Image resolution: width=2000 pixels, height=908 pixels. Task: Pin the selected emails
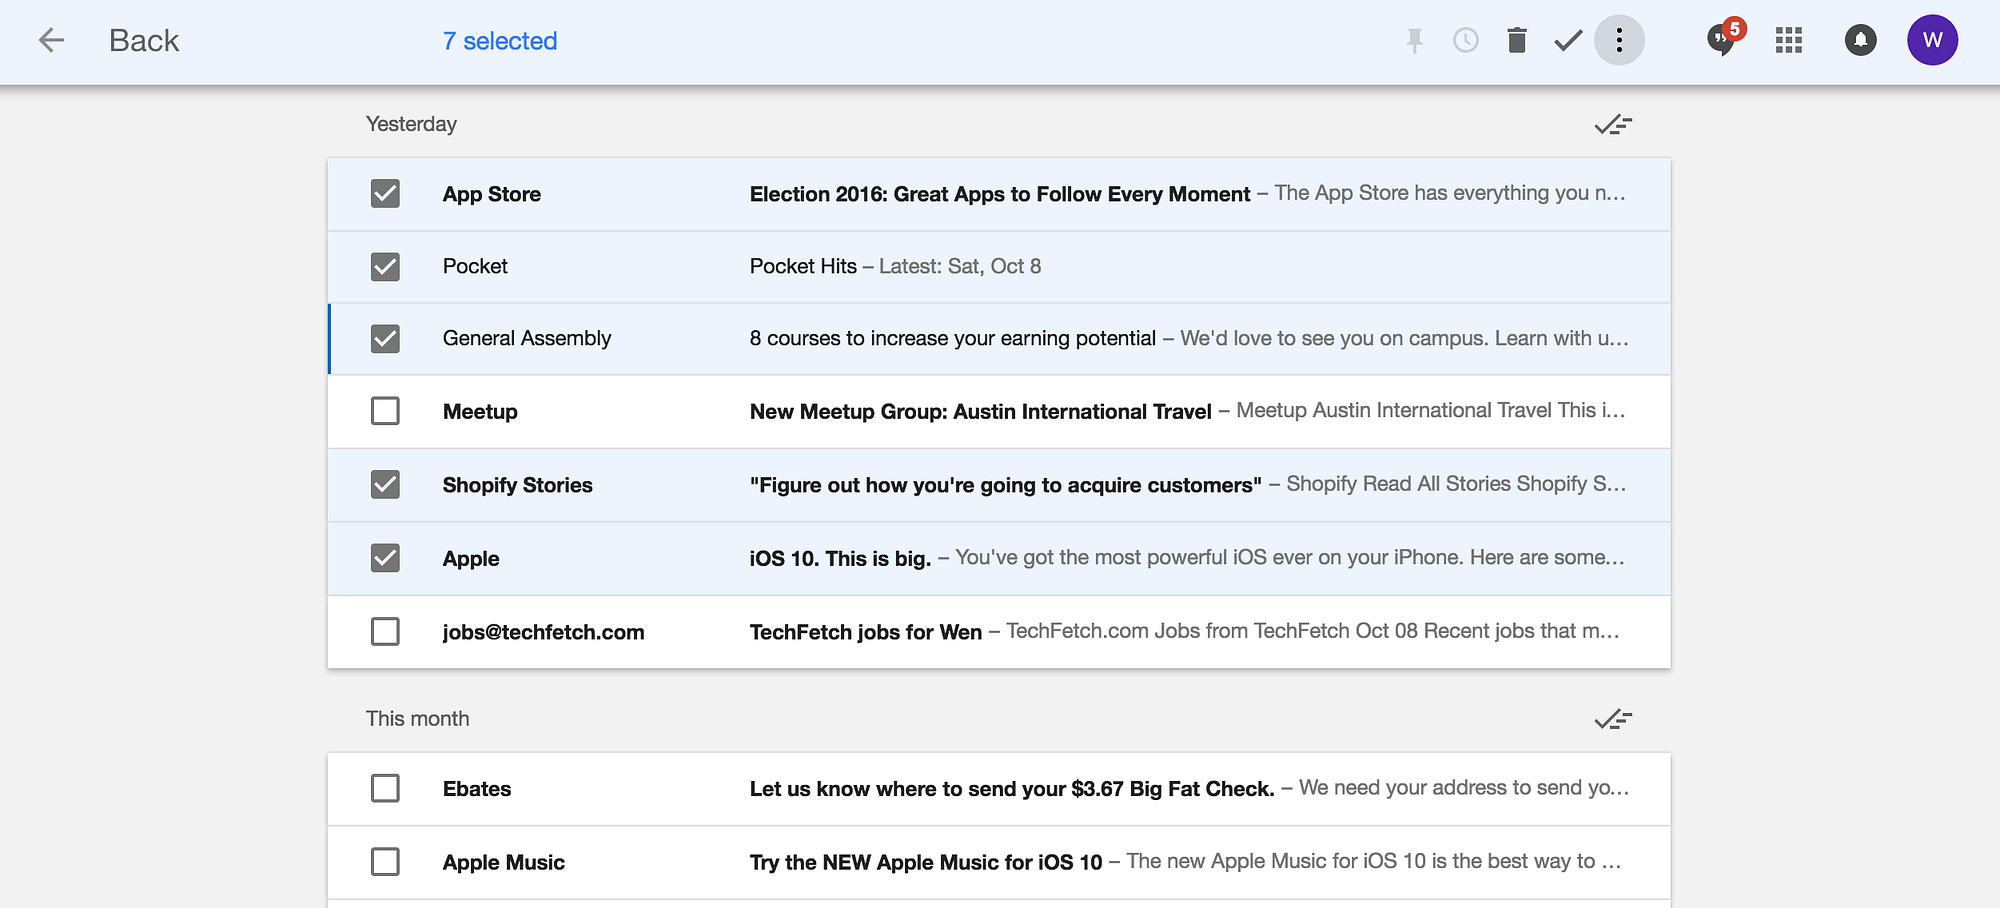[x=1414, y=41]
